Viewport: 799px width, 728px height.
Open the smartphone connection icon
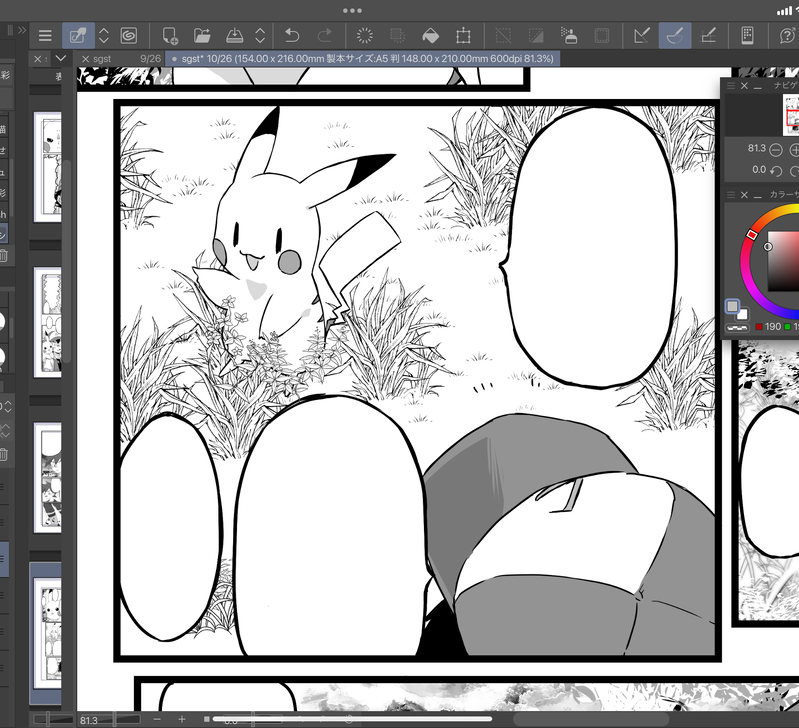click(x=748, y=36)
